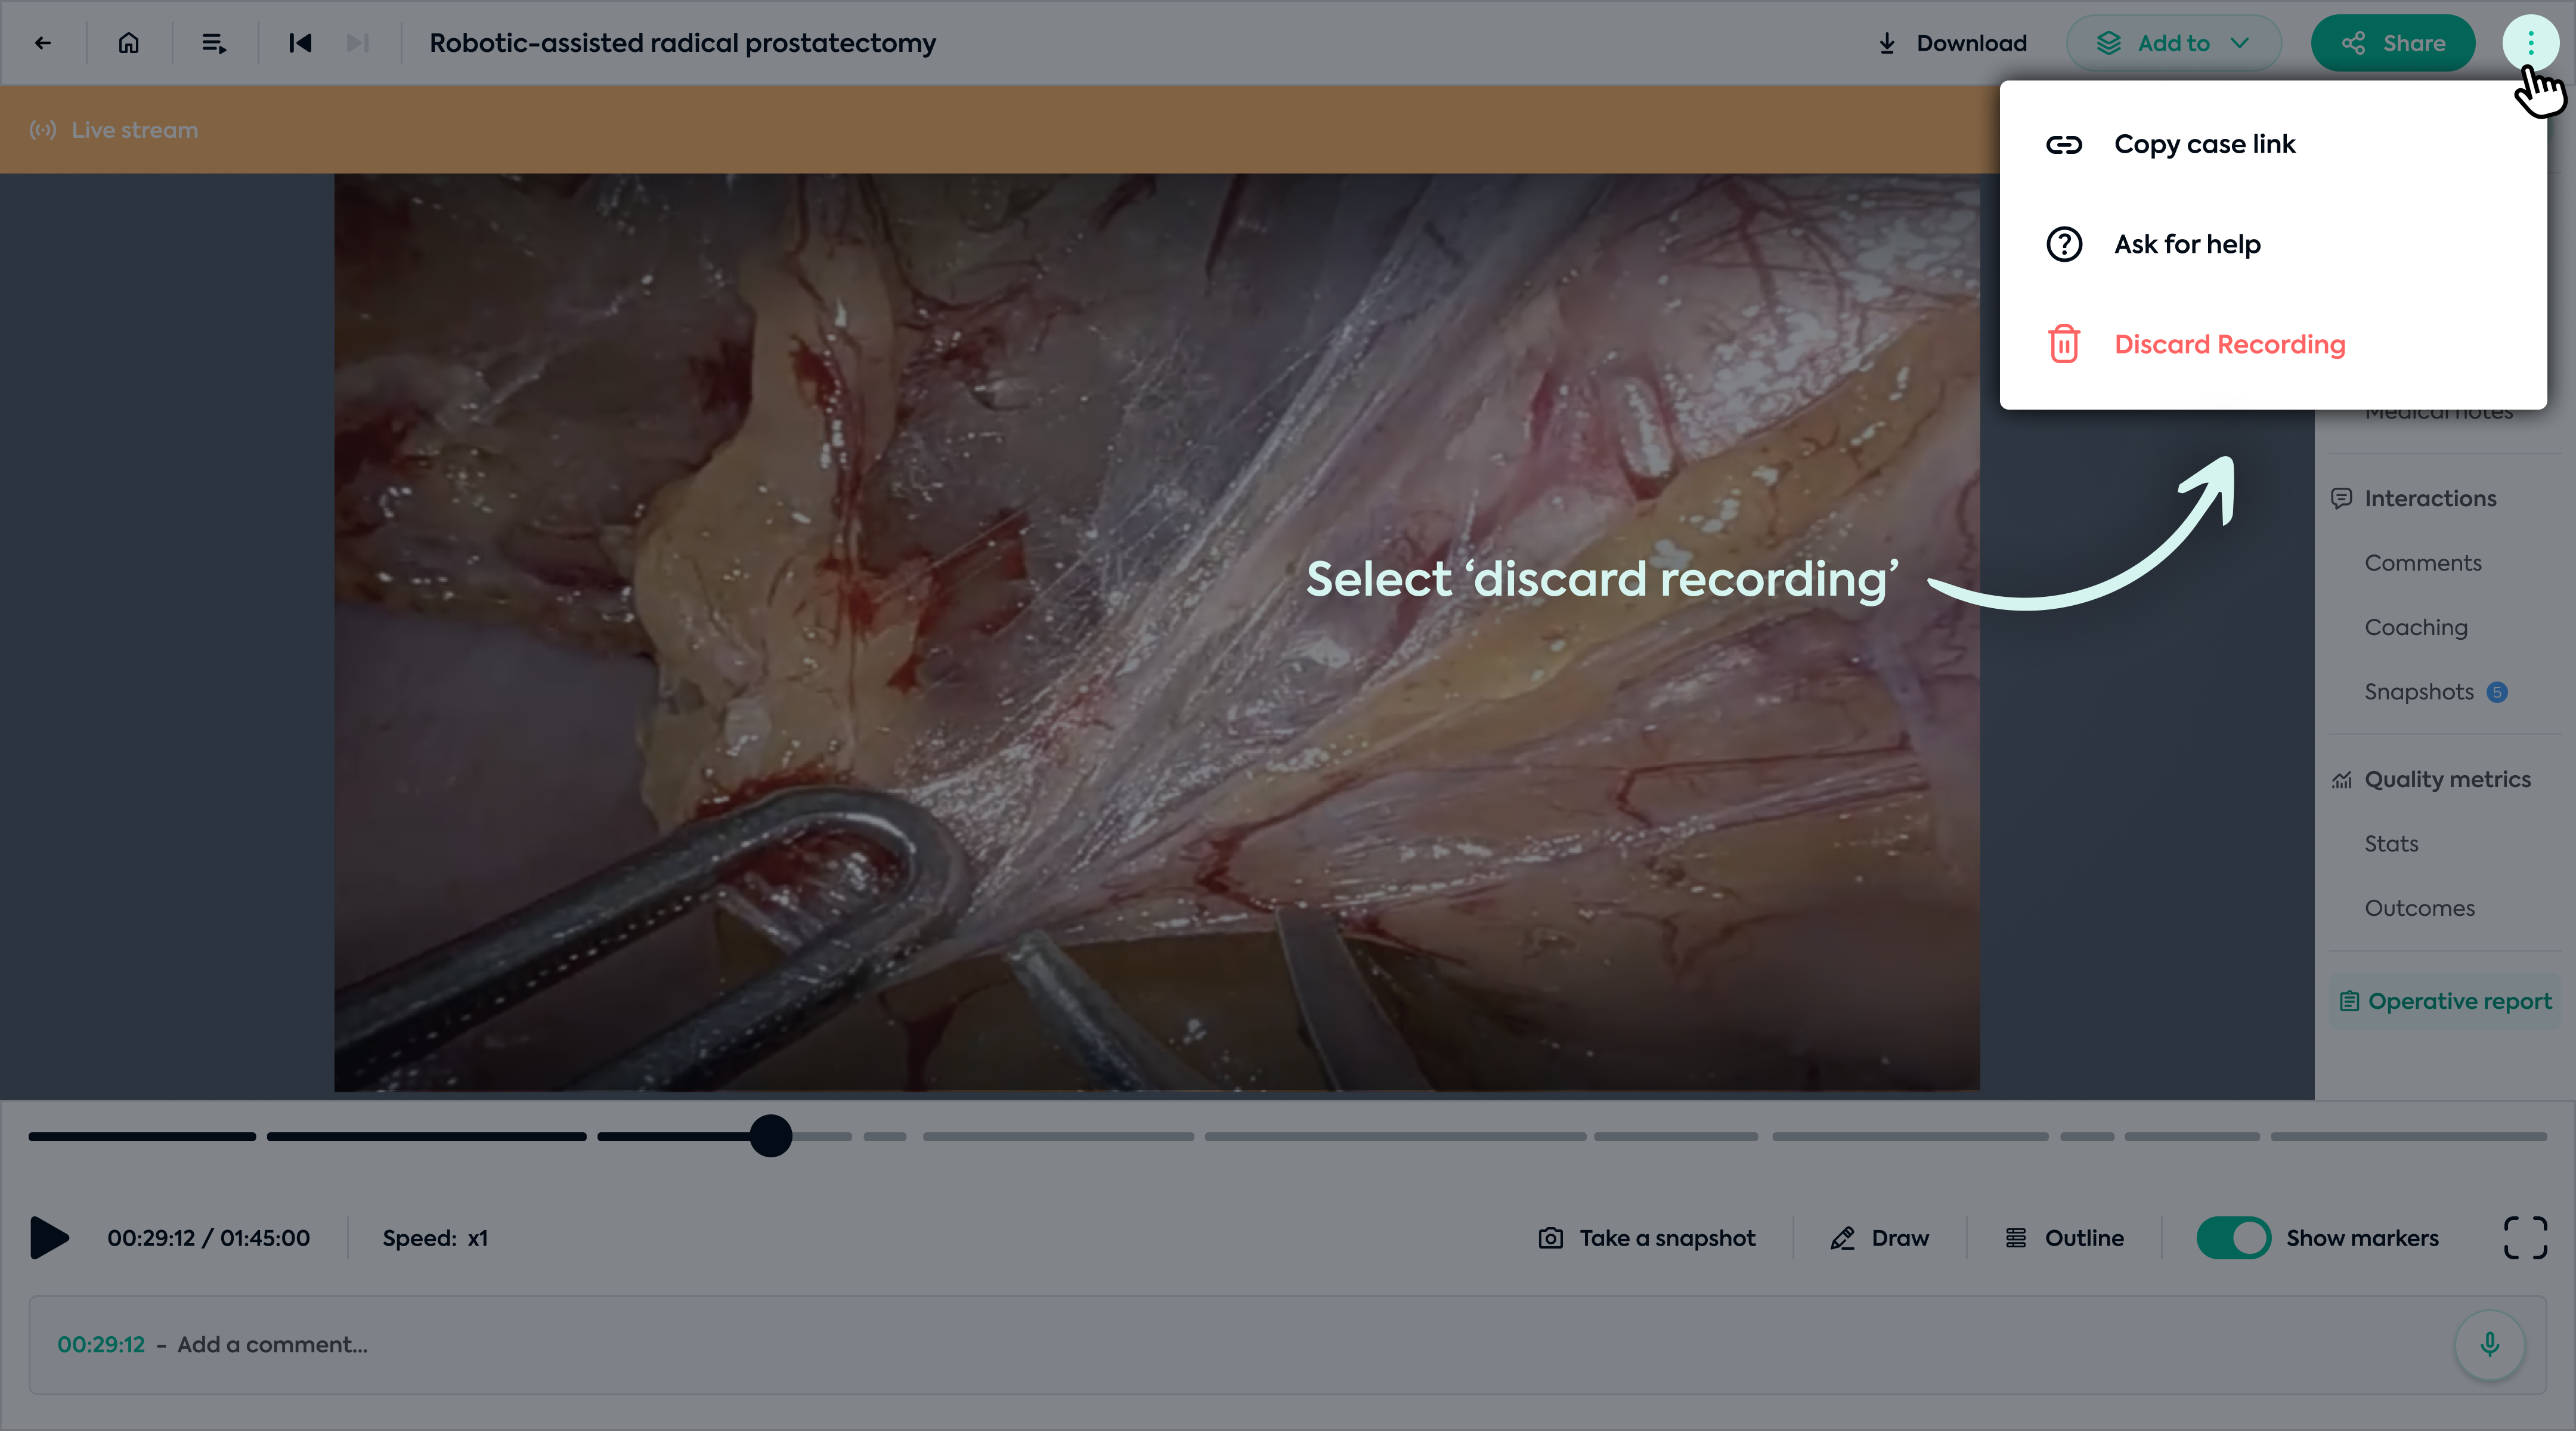Image resolution: width=2576 pixels, height=1431 pixels.
Task: Open the Live stream banner indicator
Action: point(114,130)
